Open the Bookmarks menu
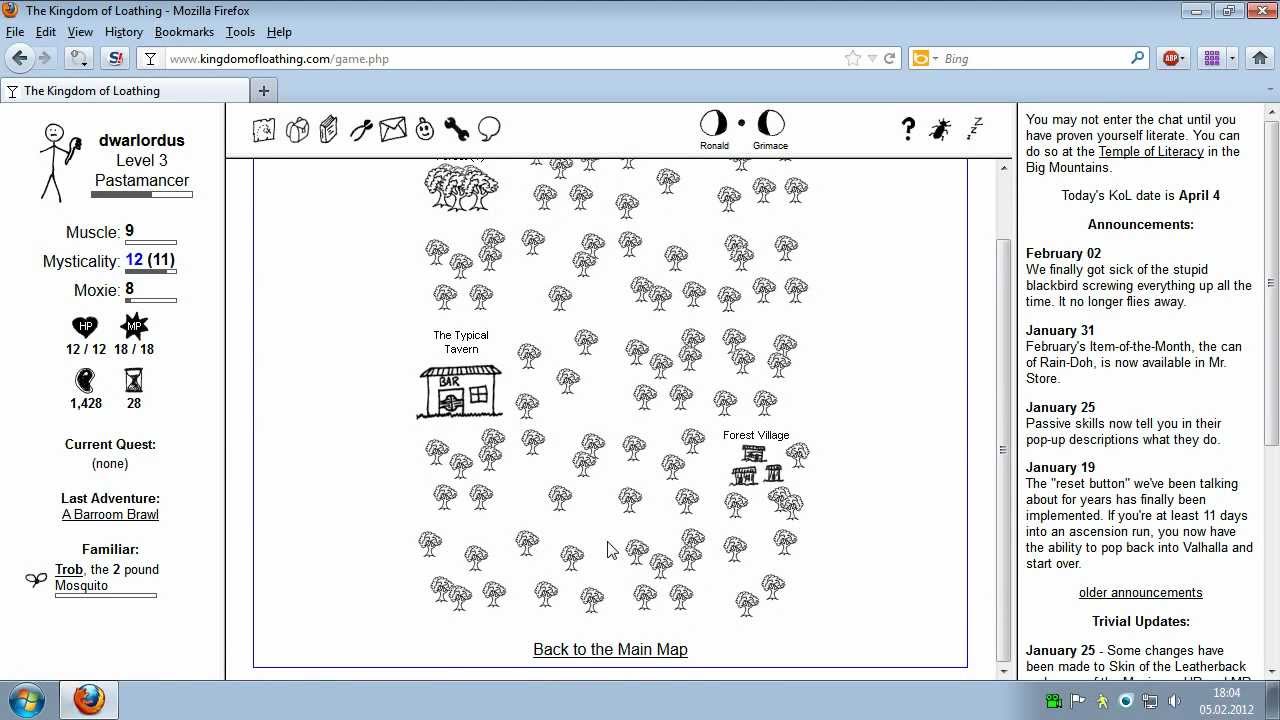 coord(185,32)
